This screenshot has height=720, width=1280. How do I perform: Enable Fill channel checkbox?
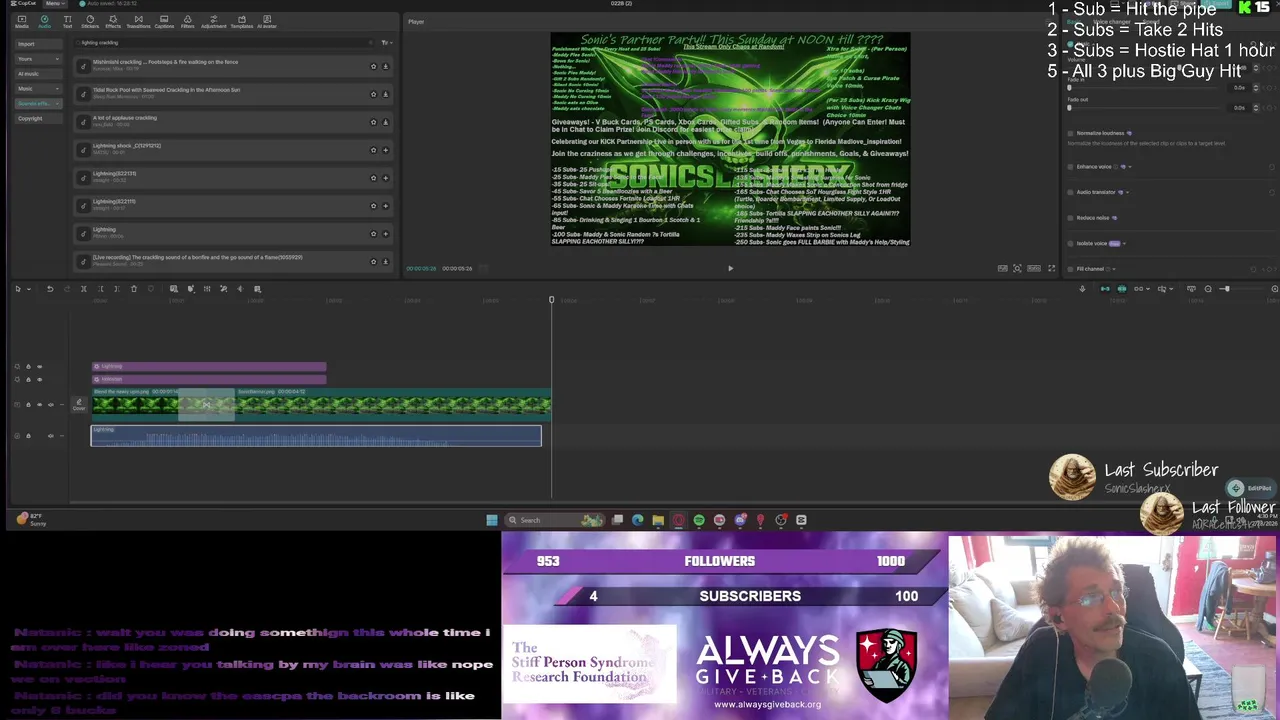(1071, 269)
